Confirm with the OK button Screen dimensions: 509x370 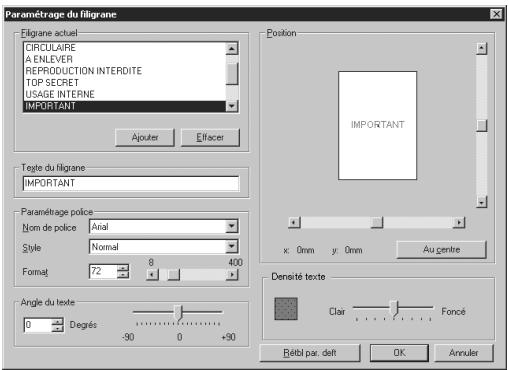click(399, 353)
